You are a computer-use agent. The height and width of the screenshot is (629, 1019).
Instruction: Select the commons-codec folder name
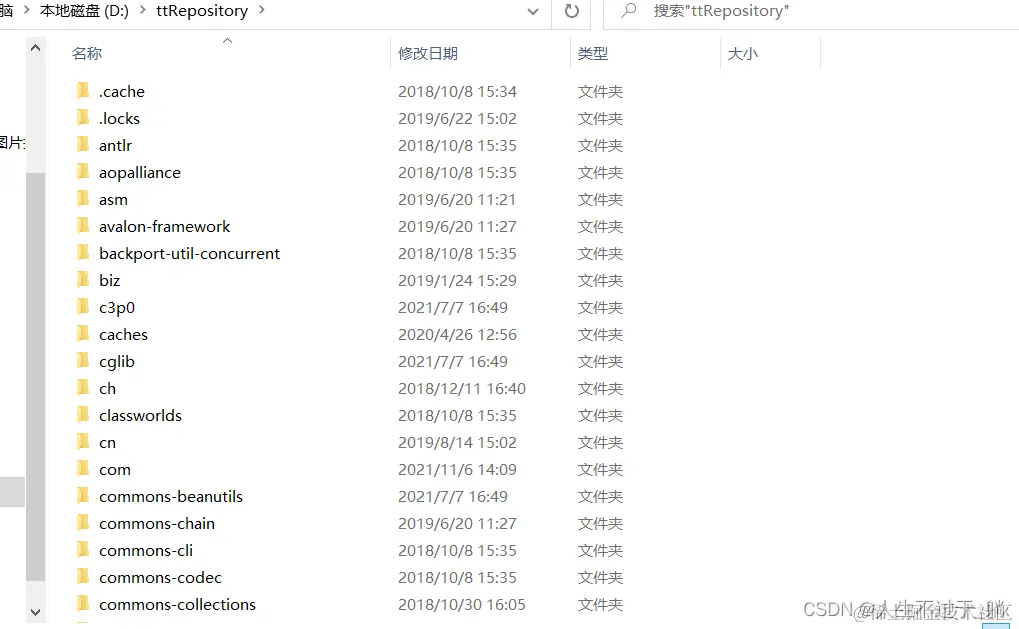161,577
